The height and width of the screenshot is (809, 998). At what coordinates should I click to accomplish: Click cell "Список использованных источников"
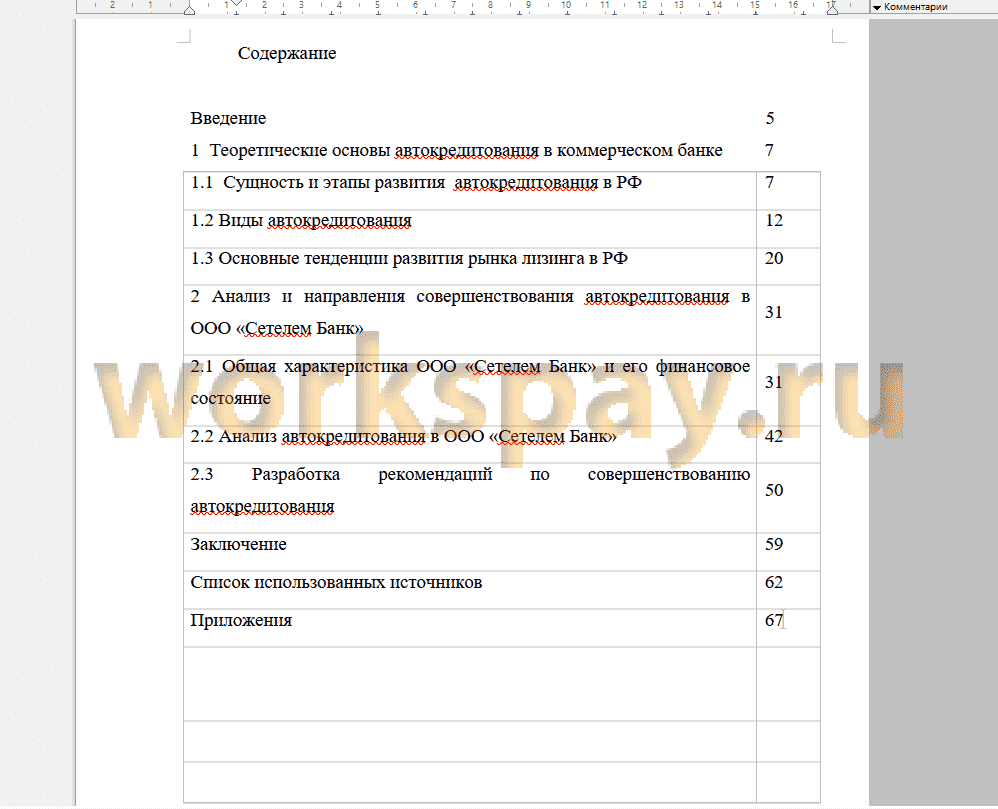pos(470,590)
